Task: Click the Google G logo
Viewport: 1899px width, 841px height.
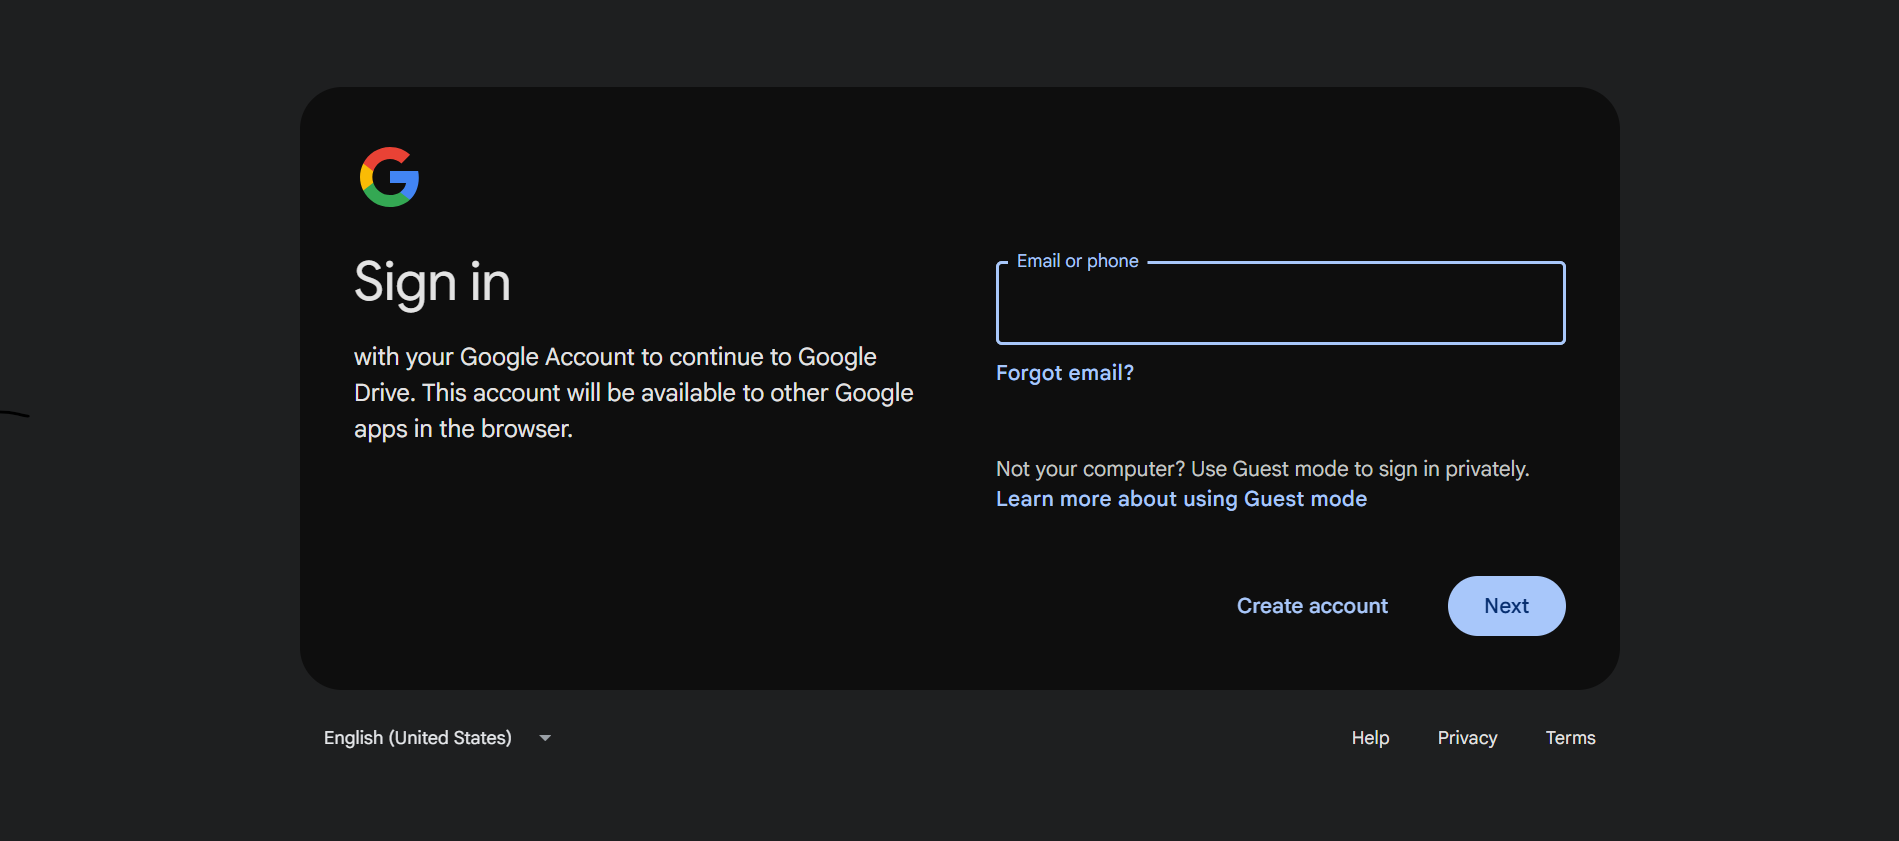Action: tap(389, 177)
